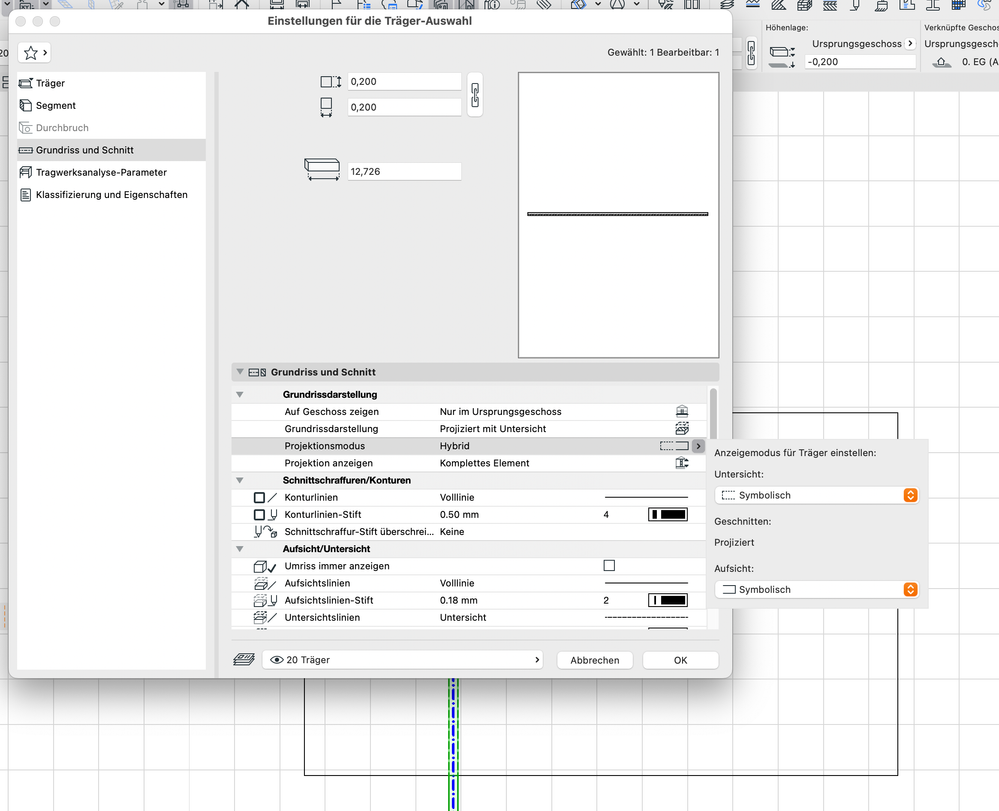
Task: Collapse the Aufsicht/Untersicht group
Action: pos(240,549)
